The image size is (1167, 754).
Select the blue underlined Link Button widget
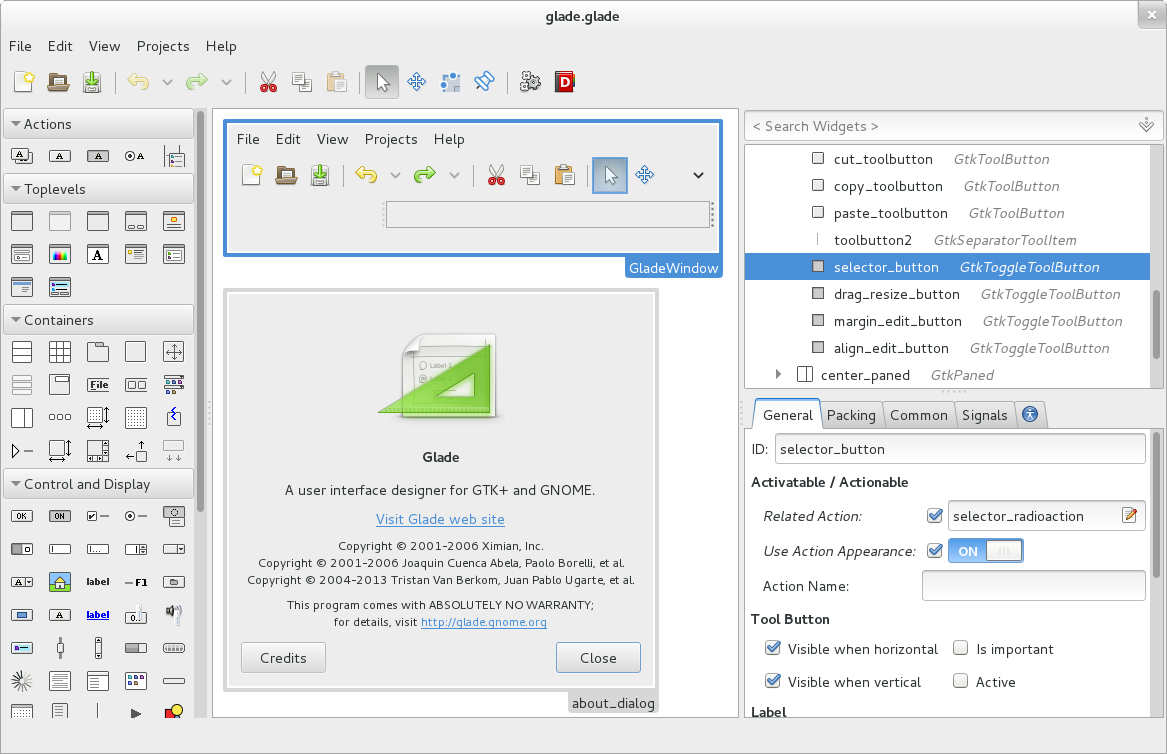click(97, 615)
